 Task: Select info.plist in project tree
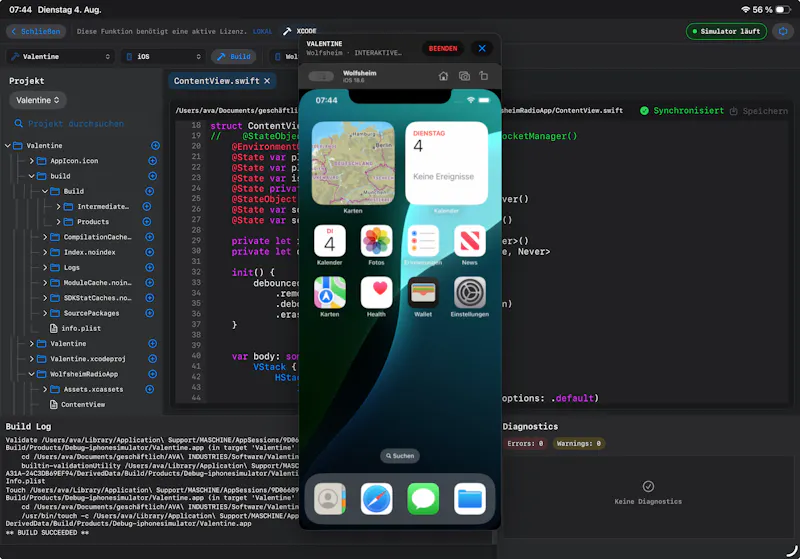pyautogui.click(x=76, y=328)
